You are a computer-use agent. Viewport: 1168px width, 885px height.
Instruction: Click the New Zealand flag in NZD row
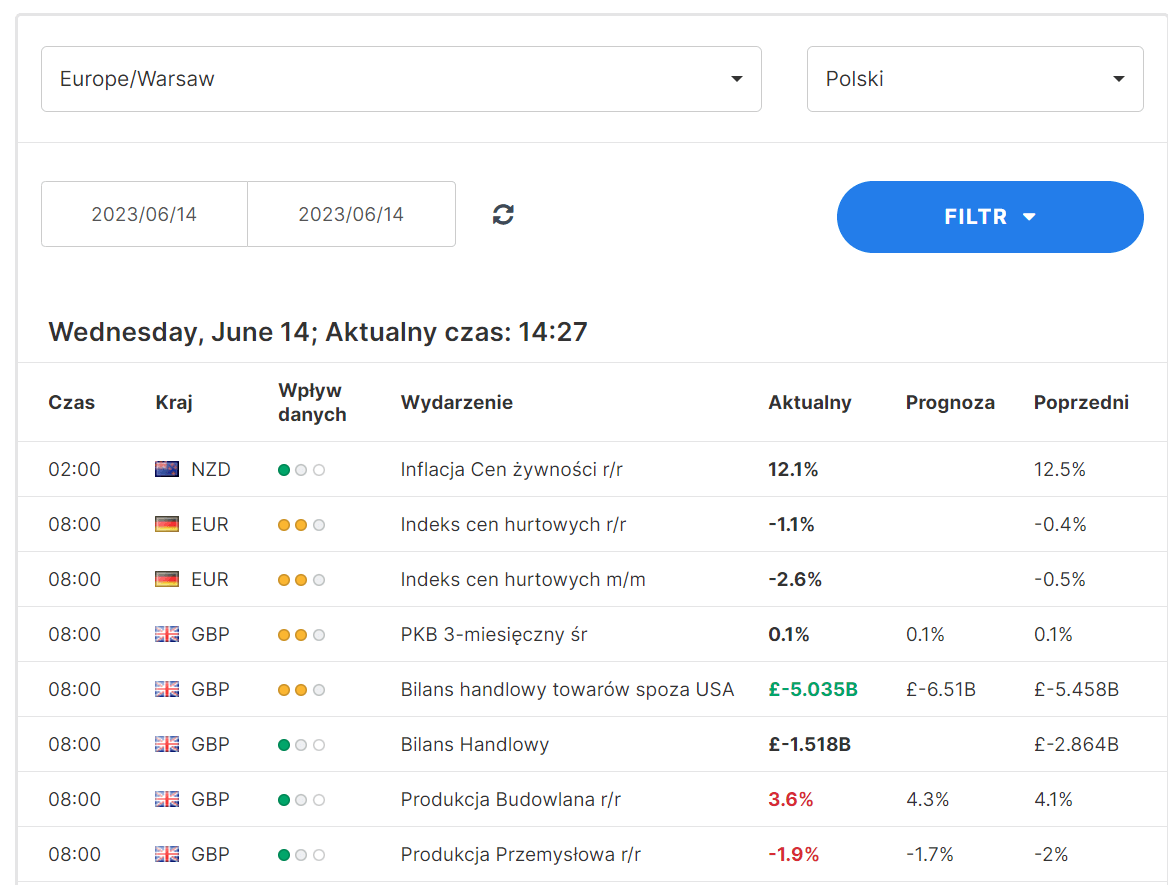pos(167,469)
